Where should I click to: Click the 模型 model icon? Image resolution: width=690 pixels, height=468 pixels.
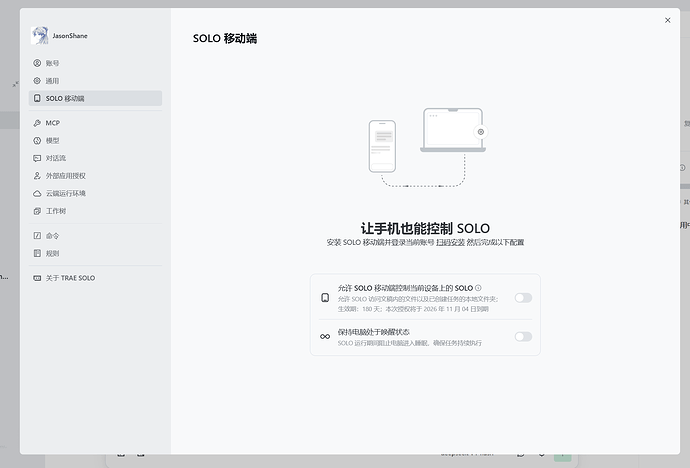(37, 140)
